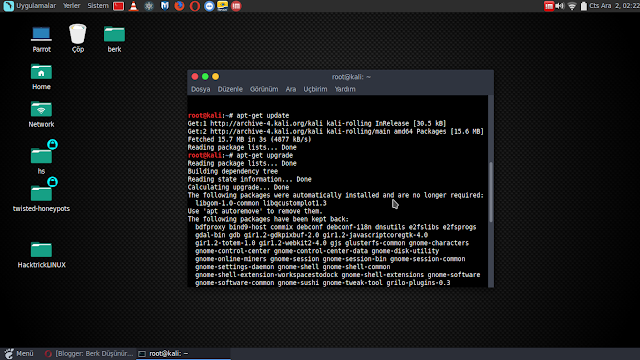Click 'Building dependency tree' line
The width and height of the screenshot is (640, 360).
click(x=233, y=171)
